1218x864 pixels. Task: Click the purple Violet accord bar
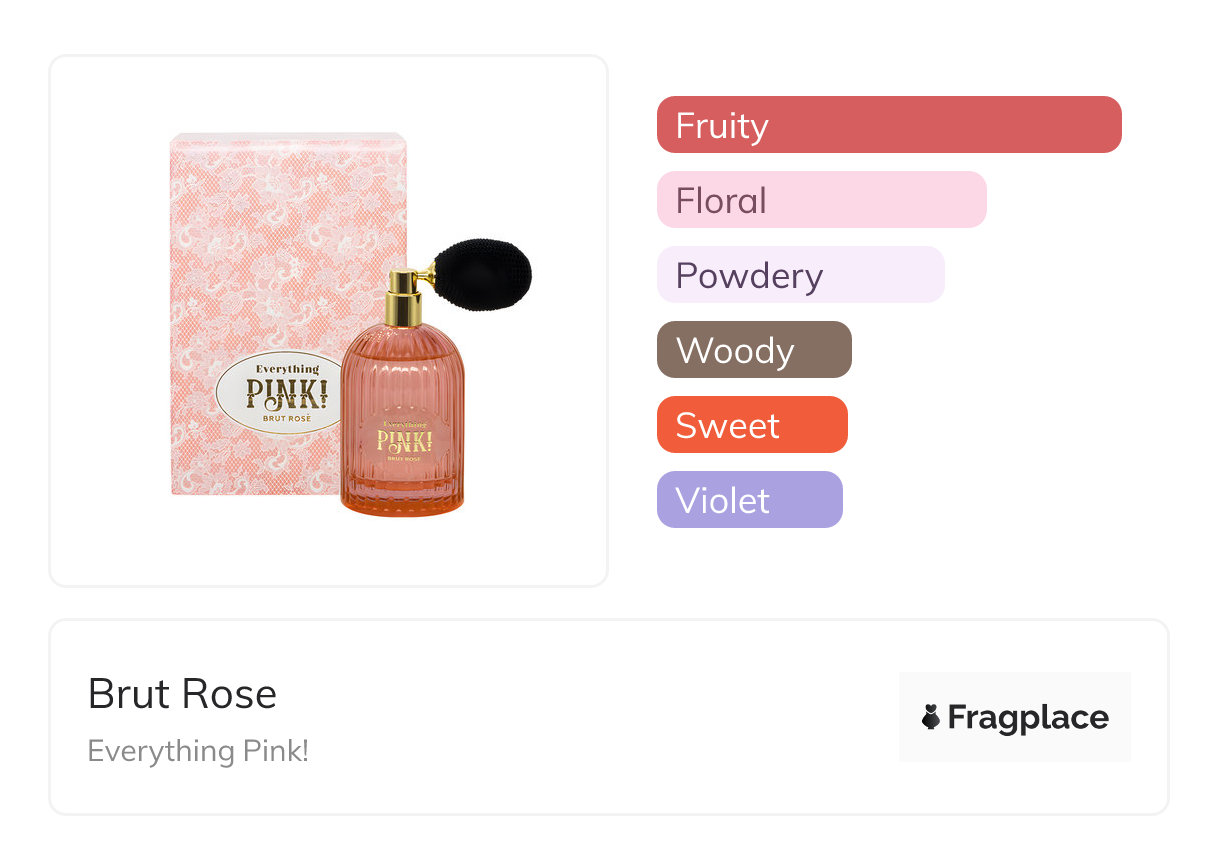(x=749, y=500)
